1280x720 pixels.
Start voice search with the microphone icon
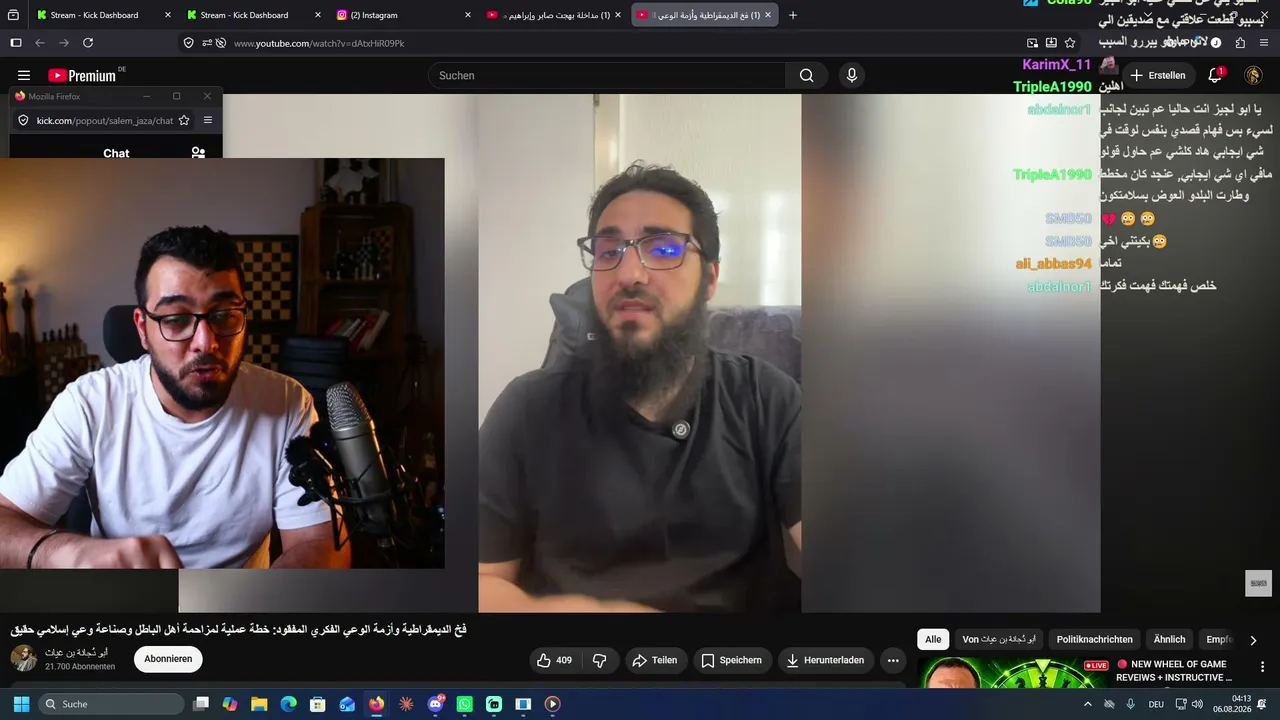852,76
